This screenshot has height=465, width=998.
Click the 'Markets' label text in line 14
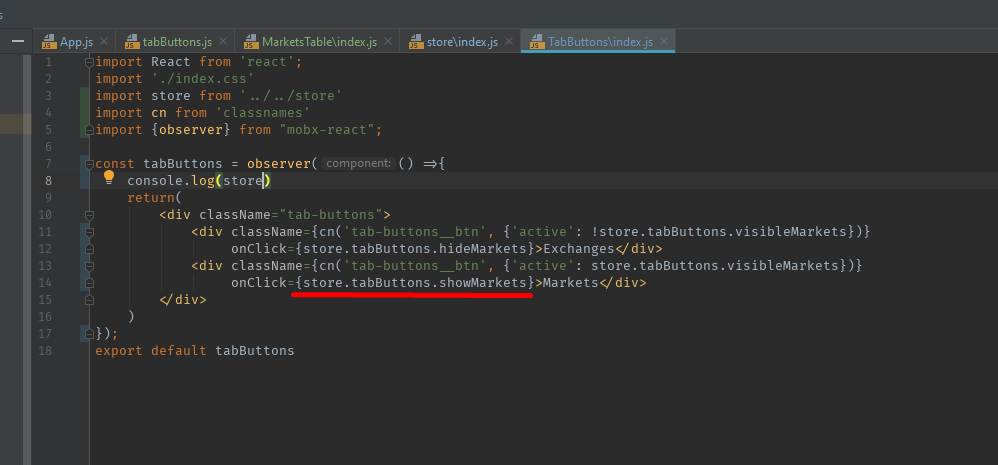[570, 283]
